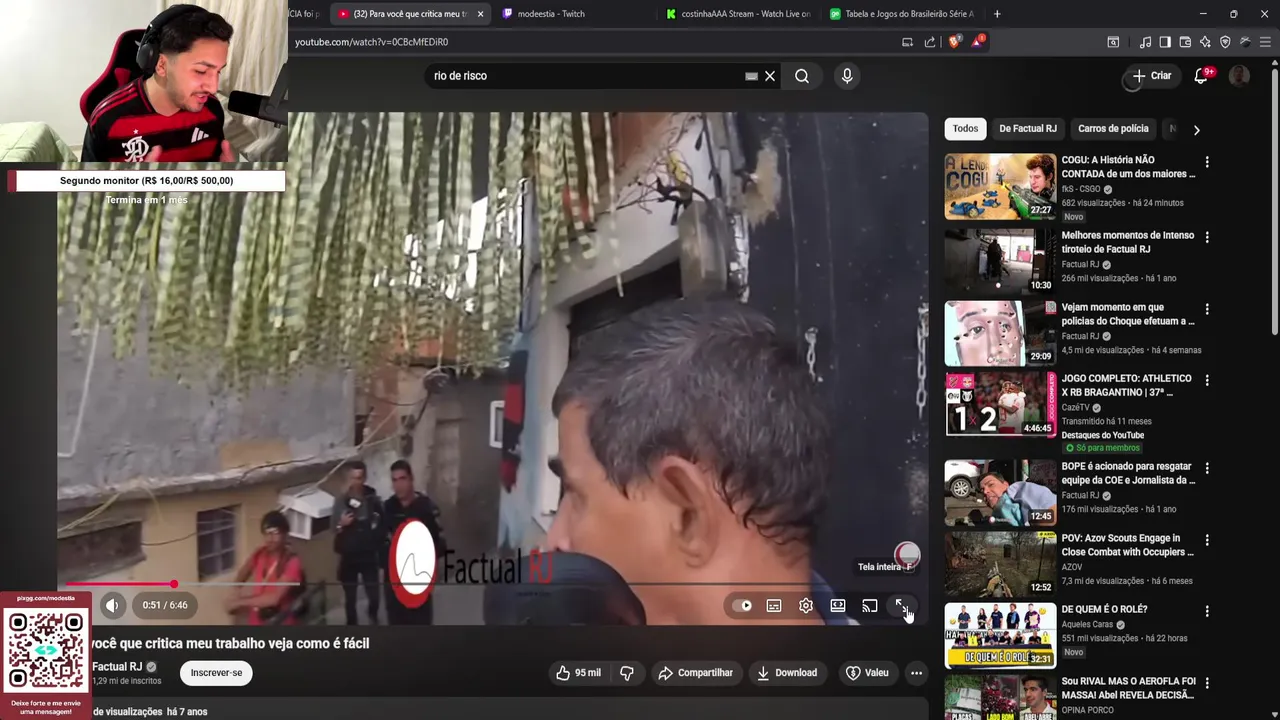The height and width of the screenshot is (720, 1280).
Task: Toggle the browser sidebar panel icon
Action: pyautogui.click(x=1165, y=42)
